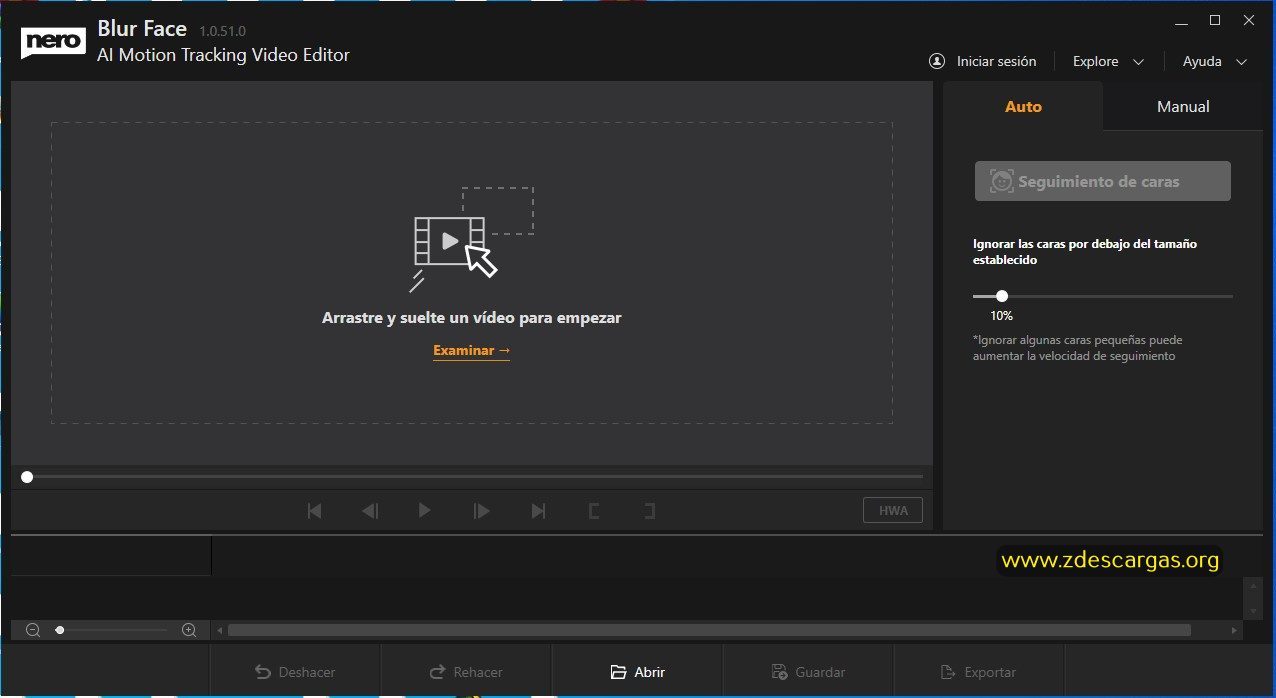Zoom out the timeline with minus magnifier
Image resolution: width=1276 pixels, height=698 pixels.
pos(33,630)
